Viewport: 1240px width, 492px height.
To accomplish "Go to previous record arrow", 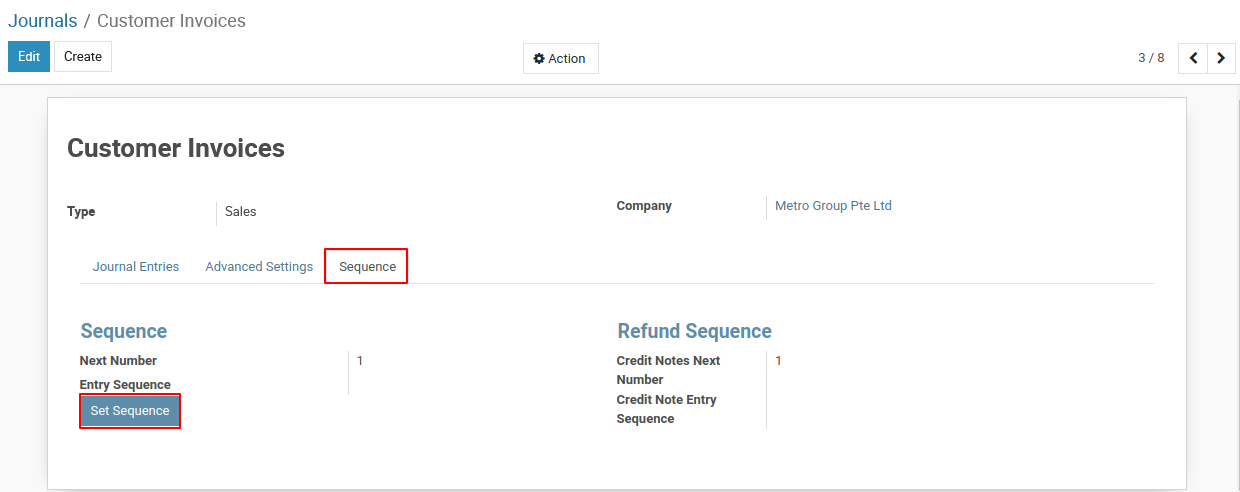I will tap(1192, 58).
